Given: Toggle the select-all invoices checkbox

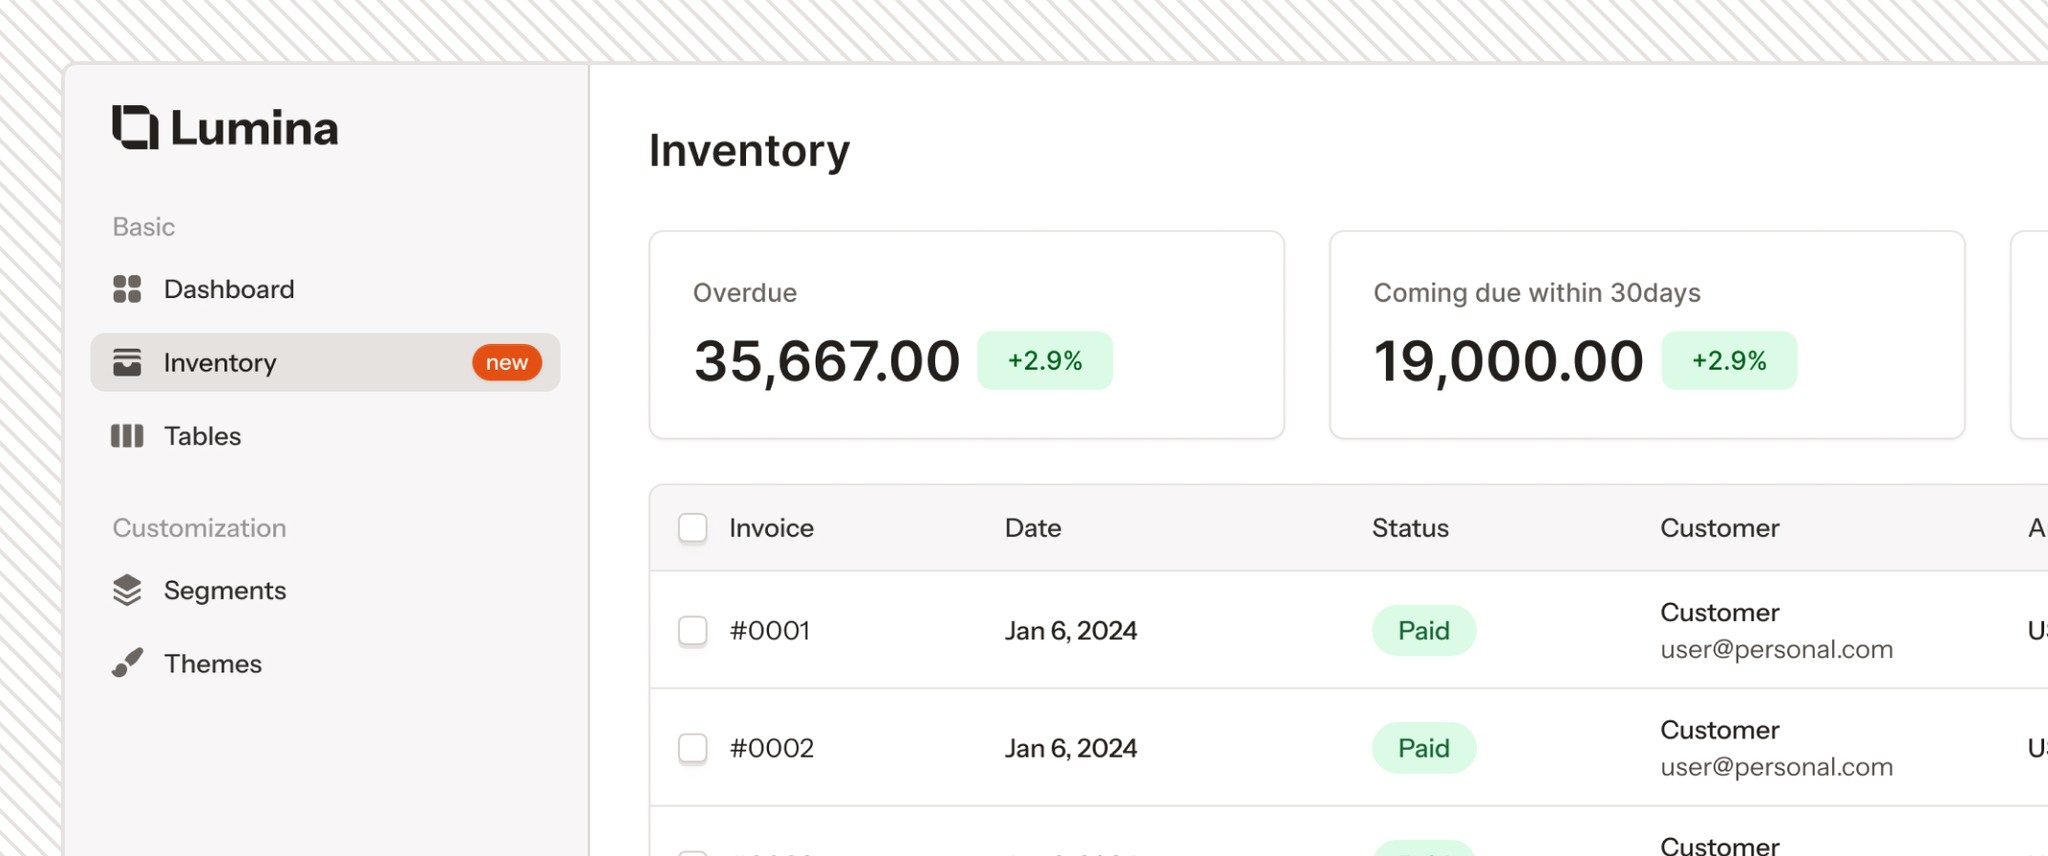Looking at the screenshot, I should click(693, 528).
